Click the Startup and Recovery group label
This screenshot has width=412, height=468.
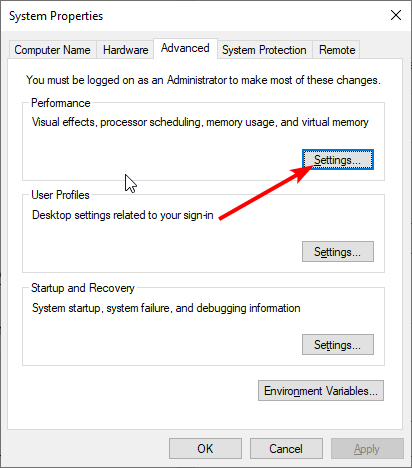[x=83, y=288]
